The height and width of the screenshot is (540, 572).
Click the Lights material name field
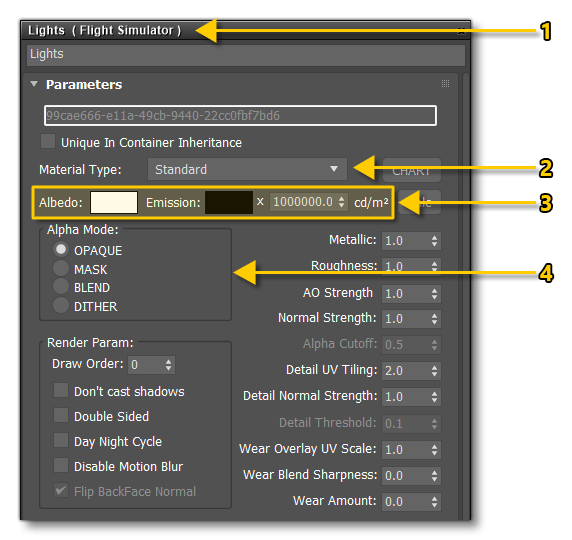(246, 55)
